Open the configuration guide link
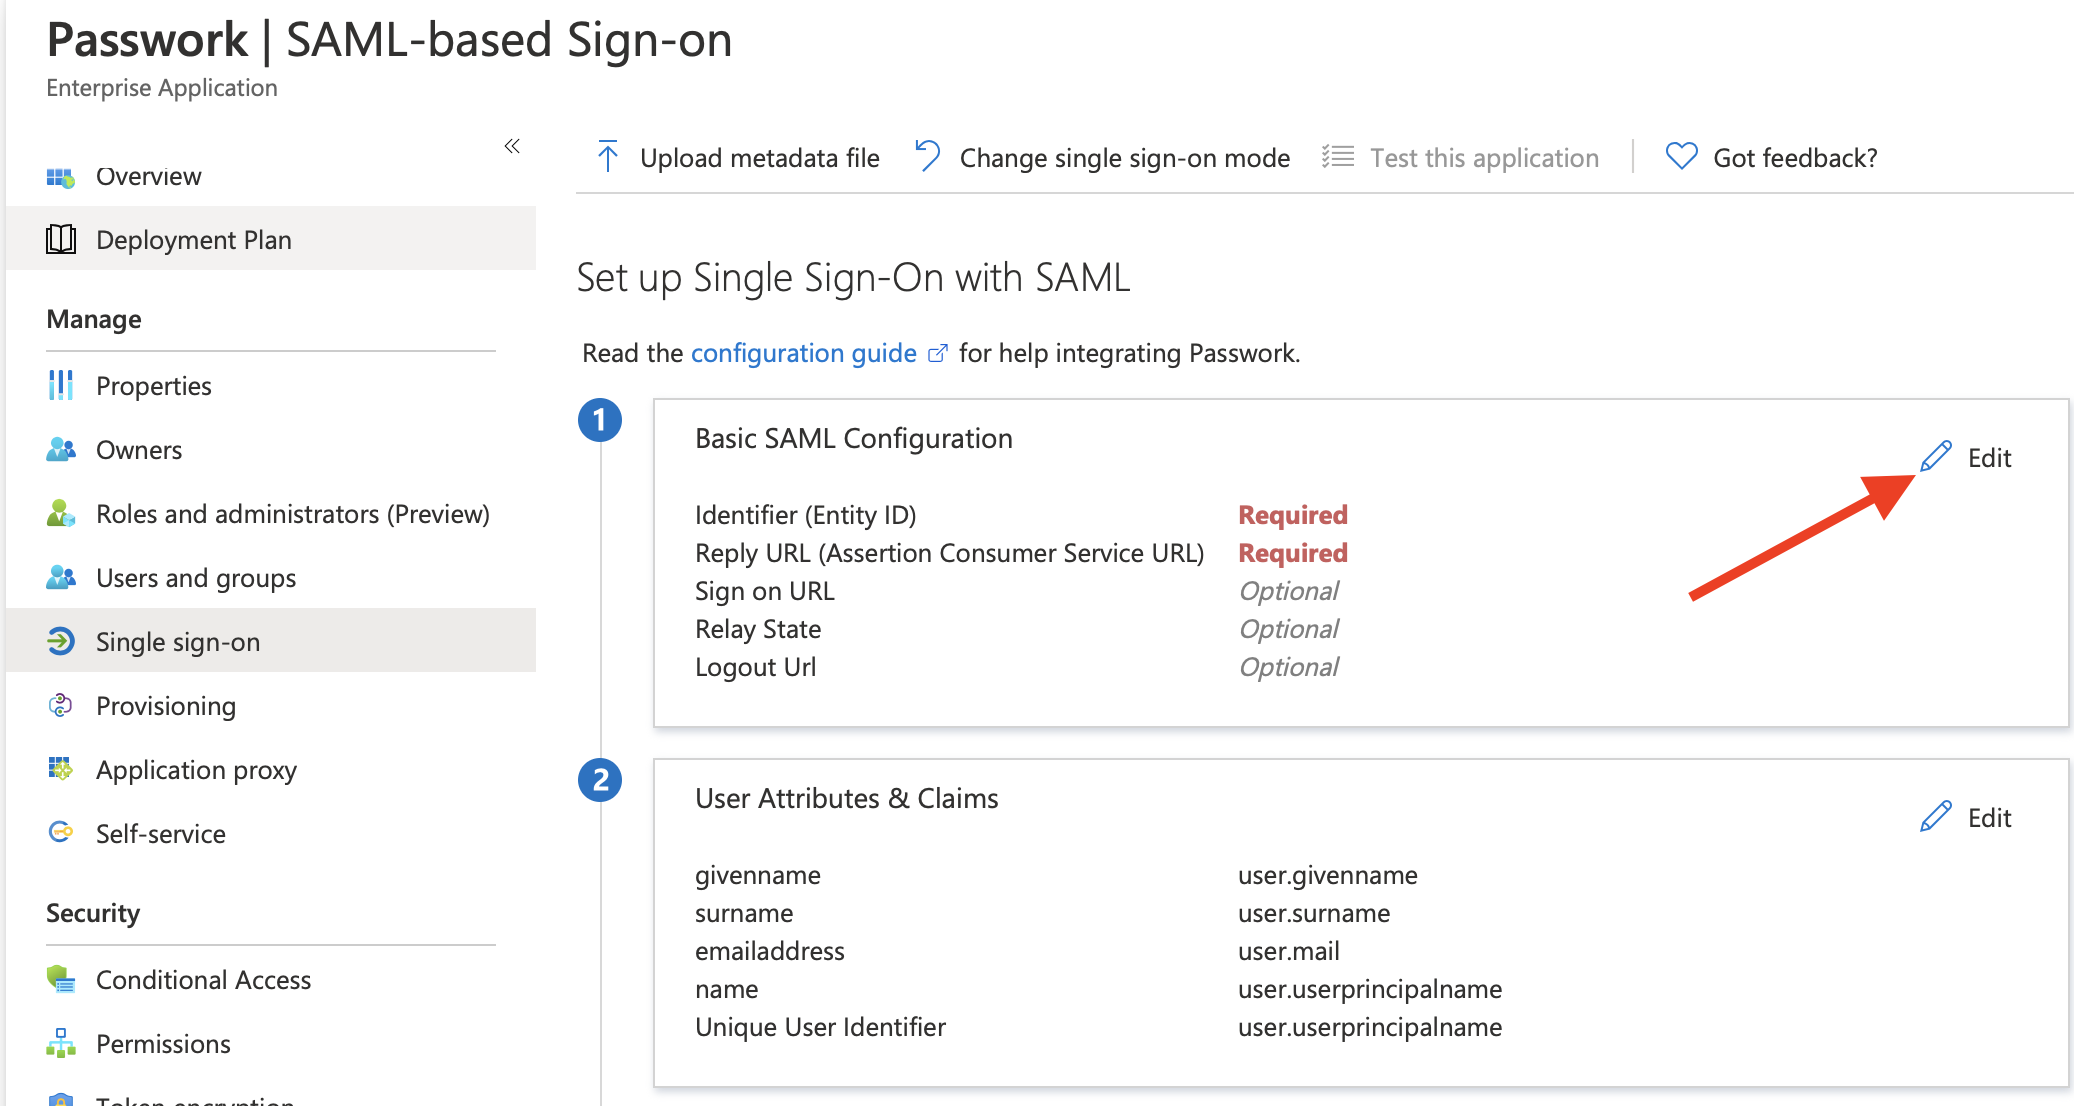 point(804,352)
